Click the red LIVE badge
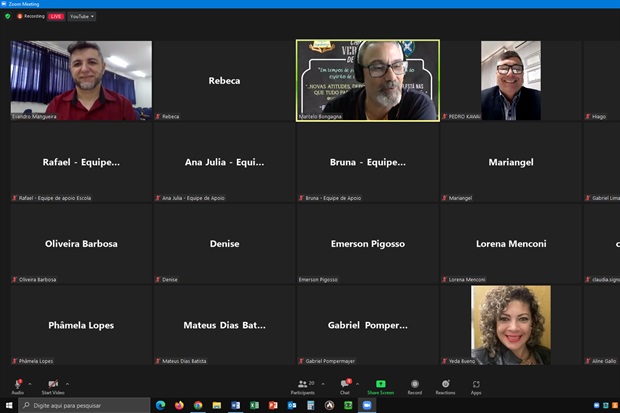The width and height of the screenshot is (620, 413). (56, 17)
